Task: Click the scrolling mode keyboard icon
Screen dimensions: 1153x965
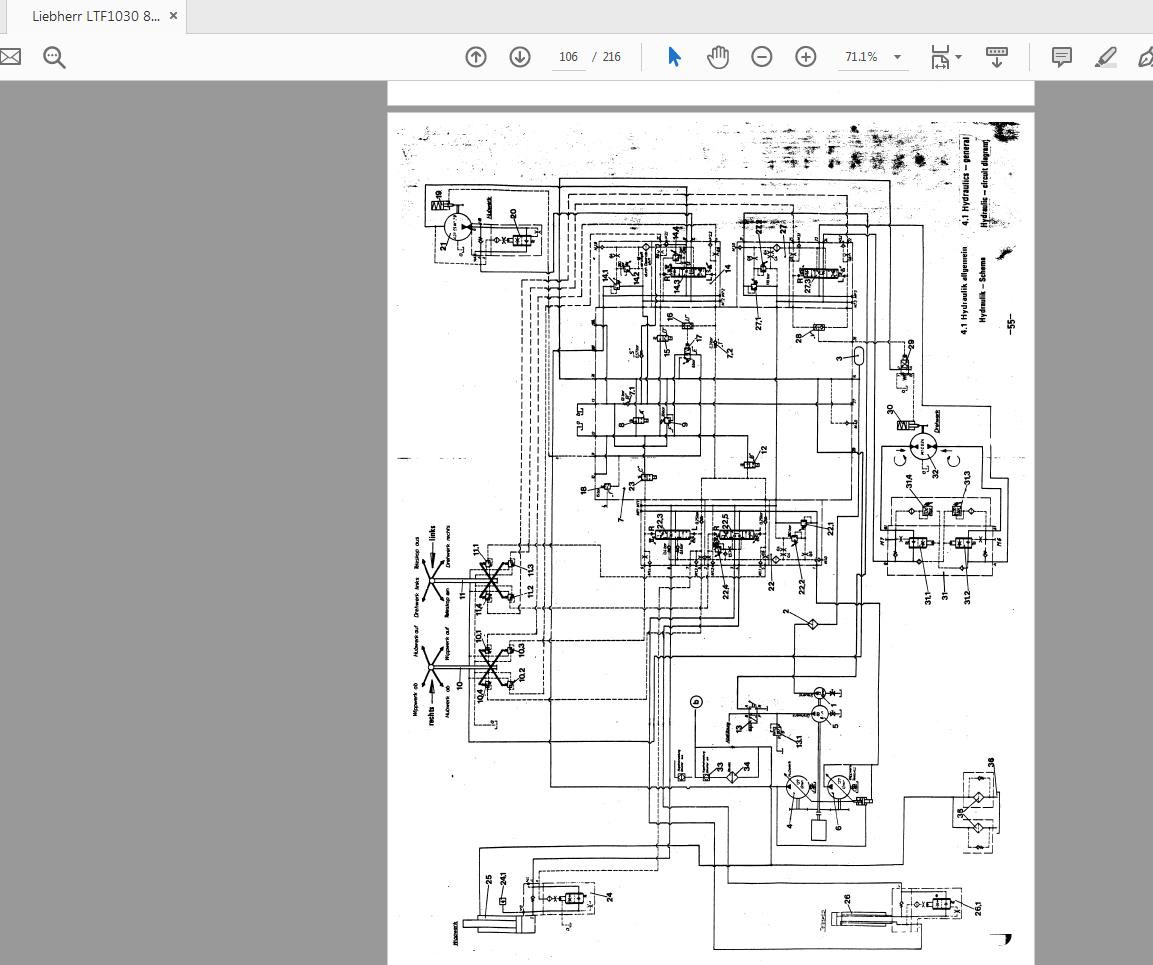Action: coord(996,57)
